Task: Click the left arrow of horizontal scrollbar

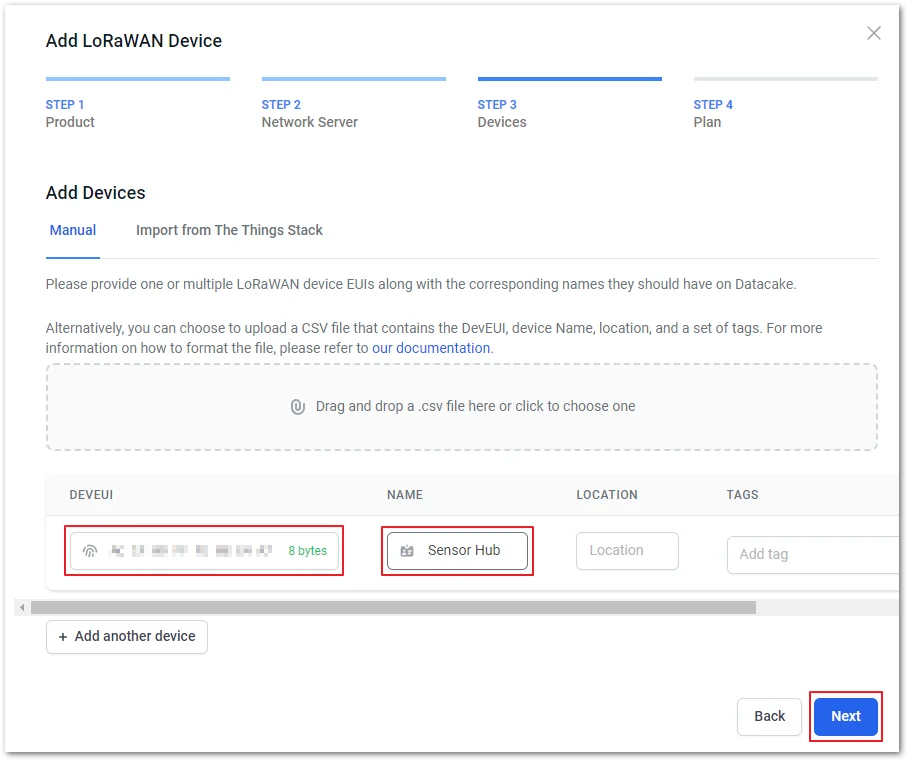Action: [x=22, y=607]
